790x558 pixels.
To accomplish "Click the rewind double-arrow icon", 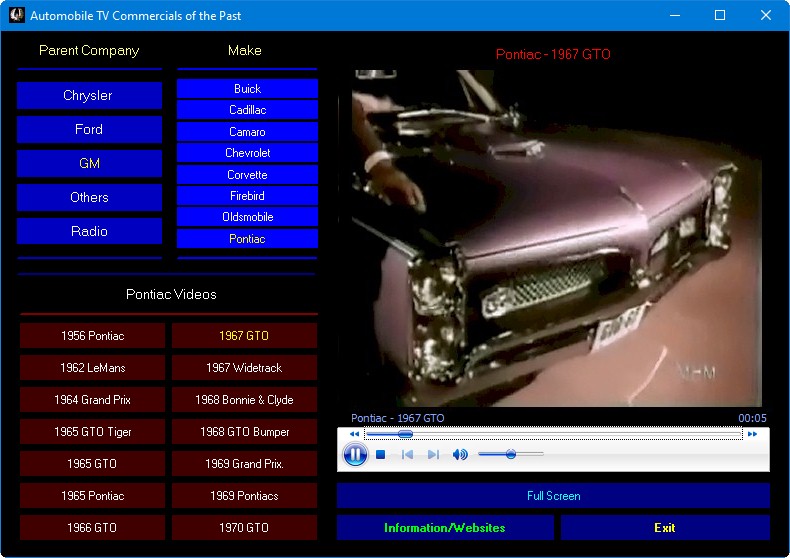I will 354,434.
